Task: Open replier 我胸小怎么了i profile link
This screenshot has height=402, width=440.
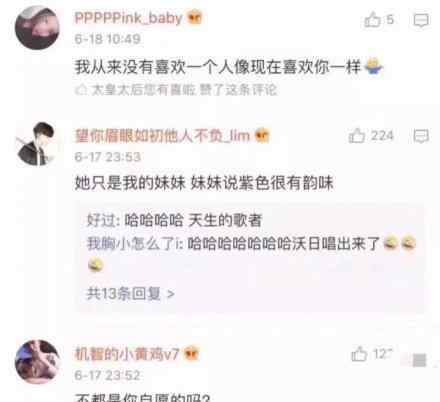Action: pyautogui.click(x=133, y=243)
